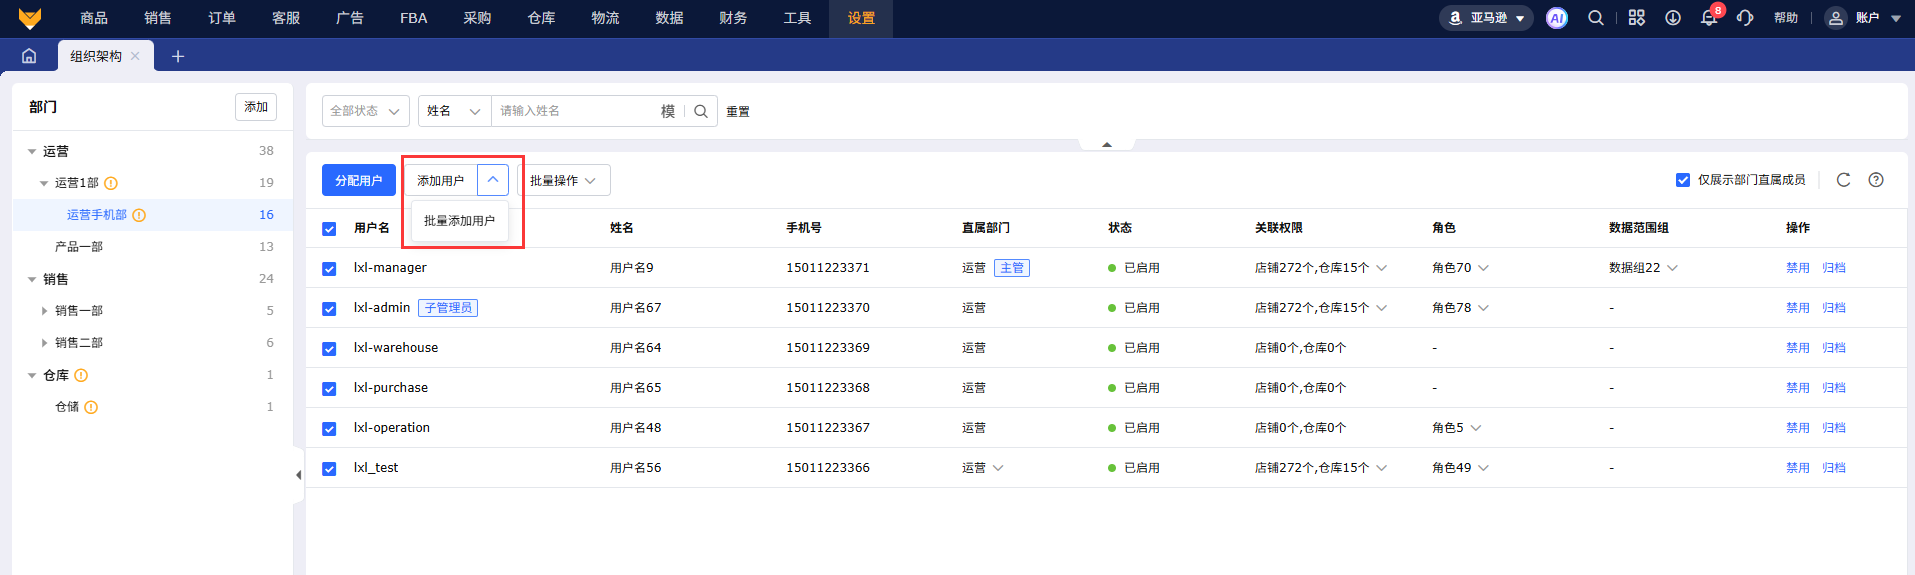This screenshot has width=1915, height=575.
Task: Expand the 销售一部 tree node
Action: [44, 311]
